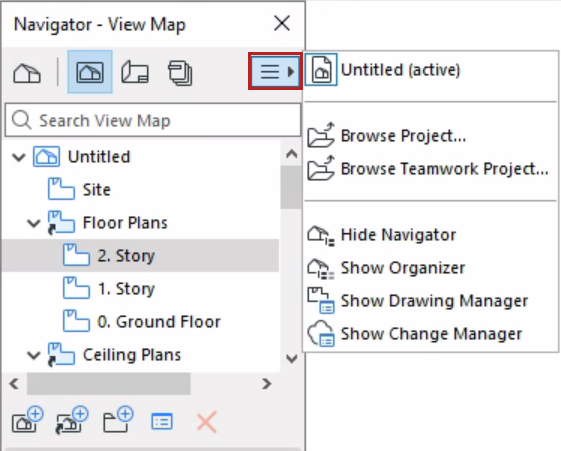Click the Clone a Folder icon
Image resolution: width=561 pixels, height=451 pixels.
72,421
